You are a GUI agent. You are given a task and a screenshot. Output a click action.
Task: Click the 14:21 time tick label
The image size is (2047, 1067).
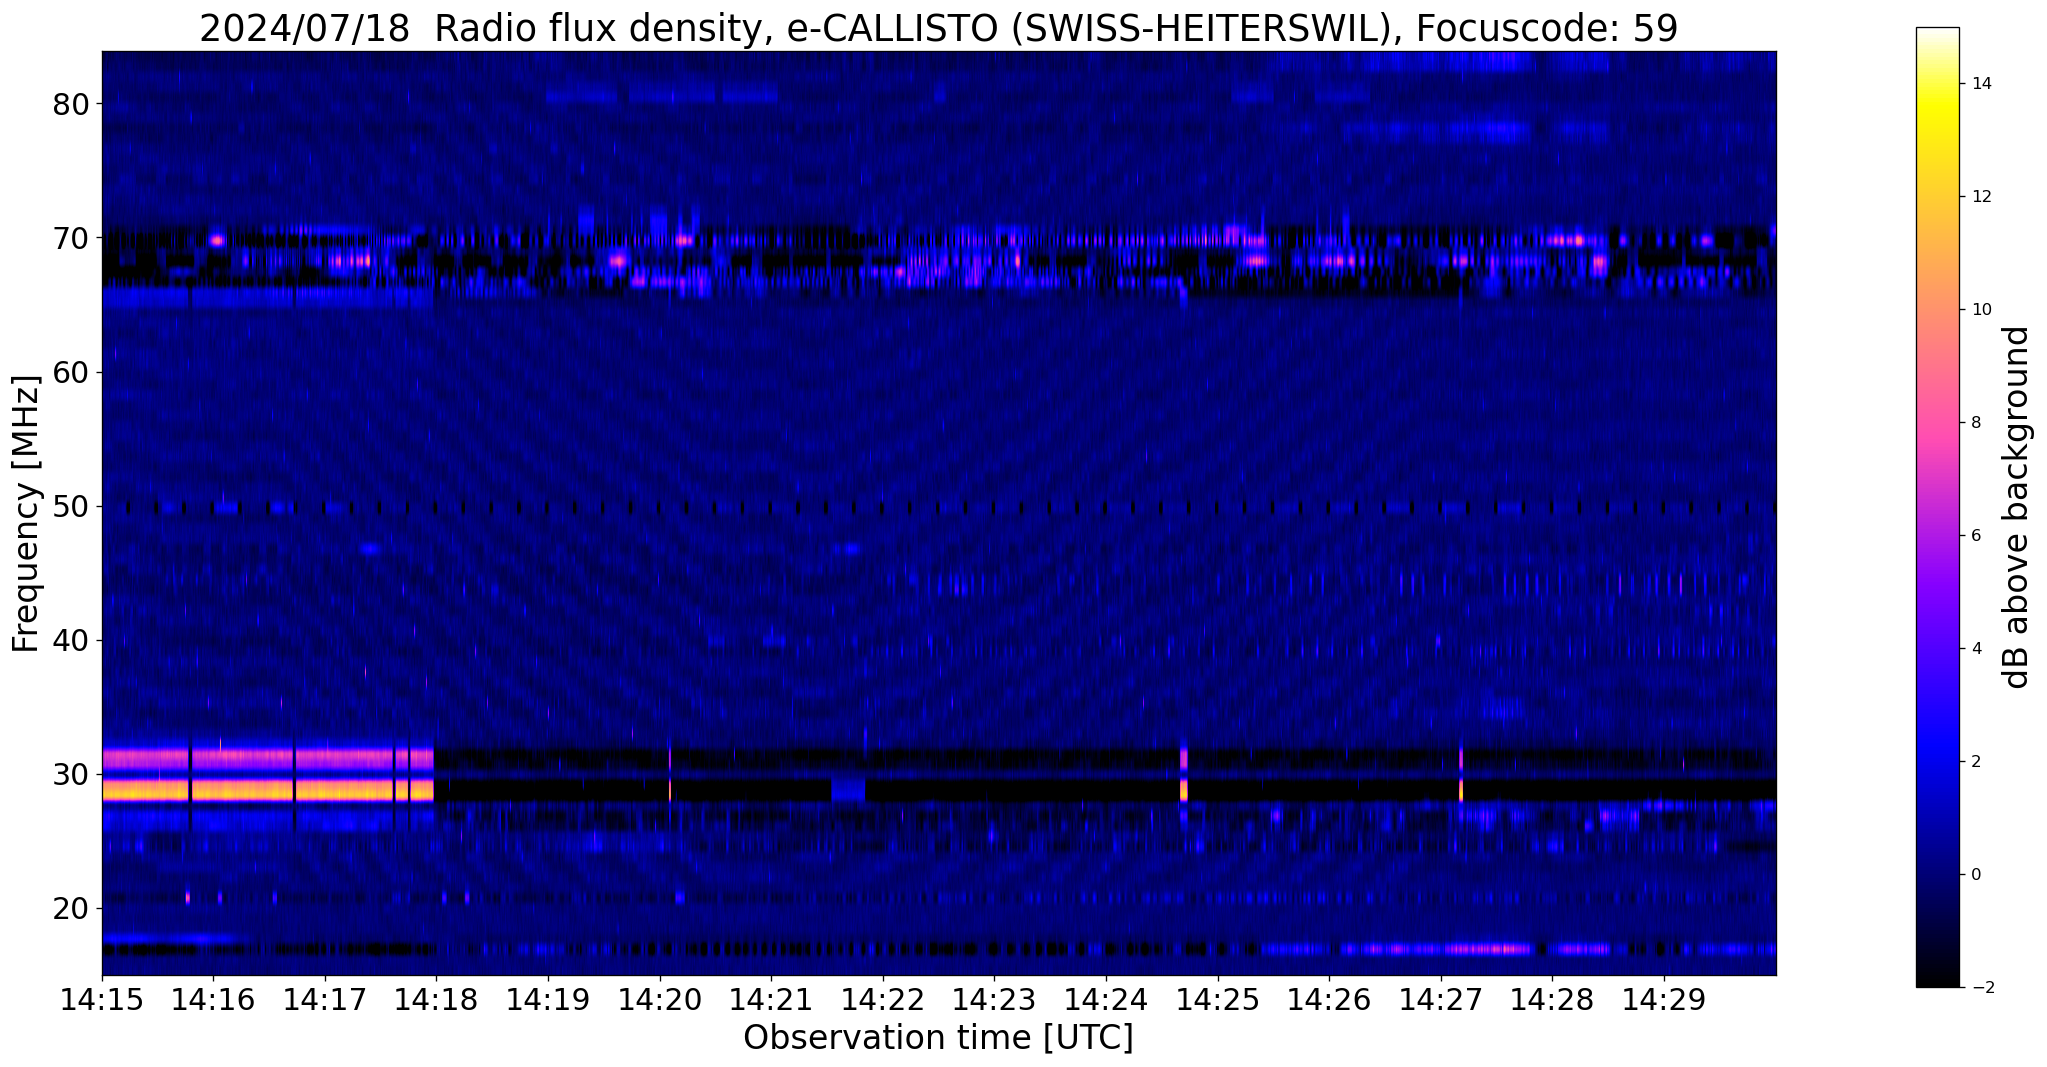coord(771,1000)
